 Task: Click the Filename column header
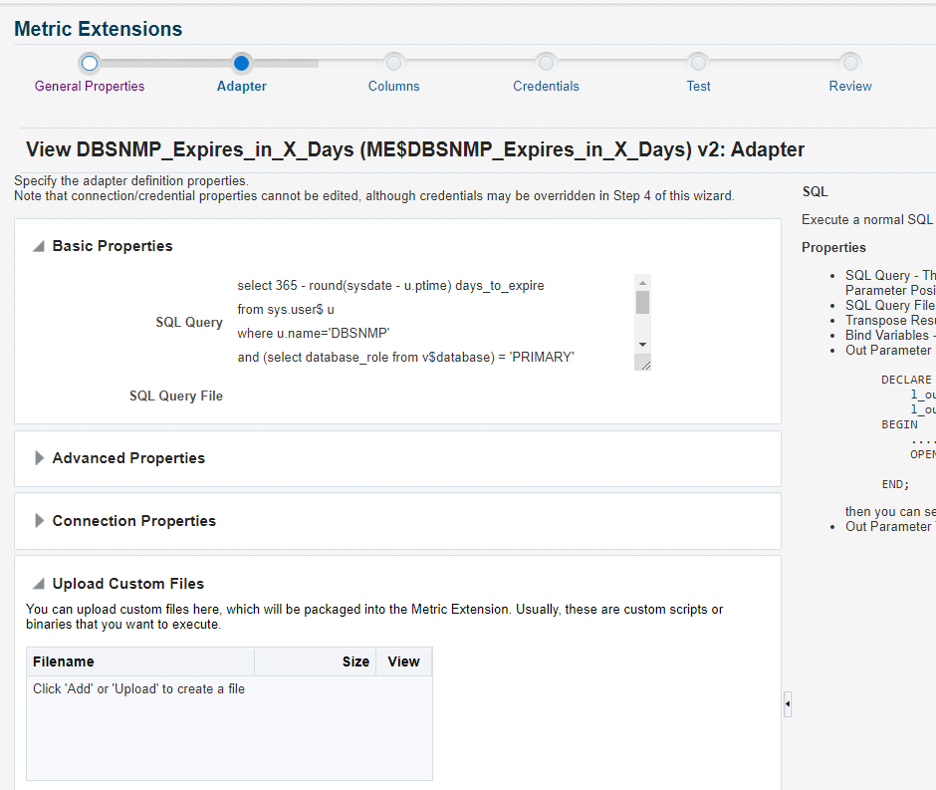[140, 662]
